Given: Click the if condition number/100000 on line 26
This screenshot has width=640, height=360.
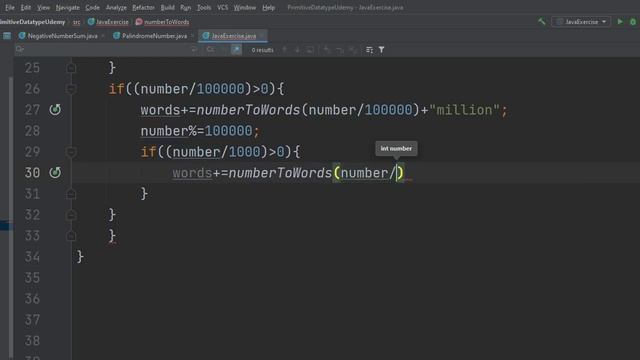Looking at the screenshot, I should point(192,89).
